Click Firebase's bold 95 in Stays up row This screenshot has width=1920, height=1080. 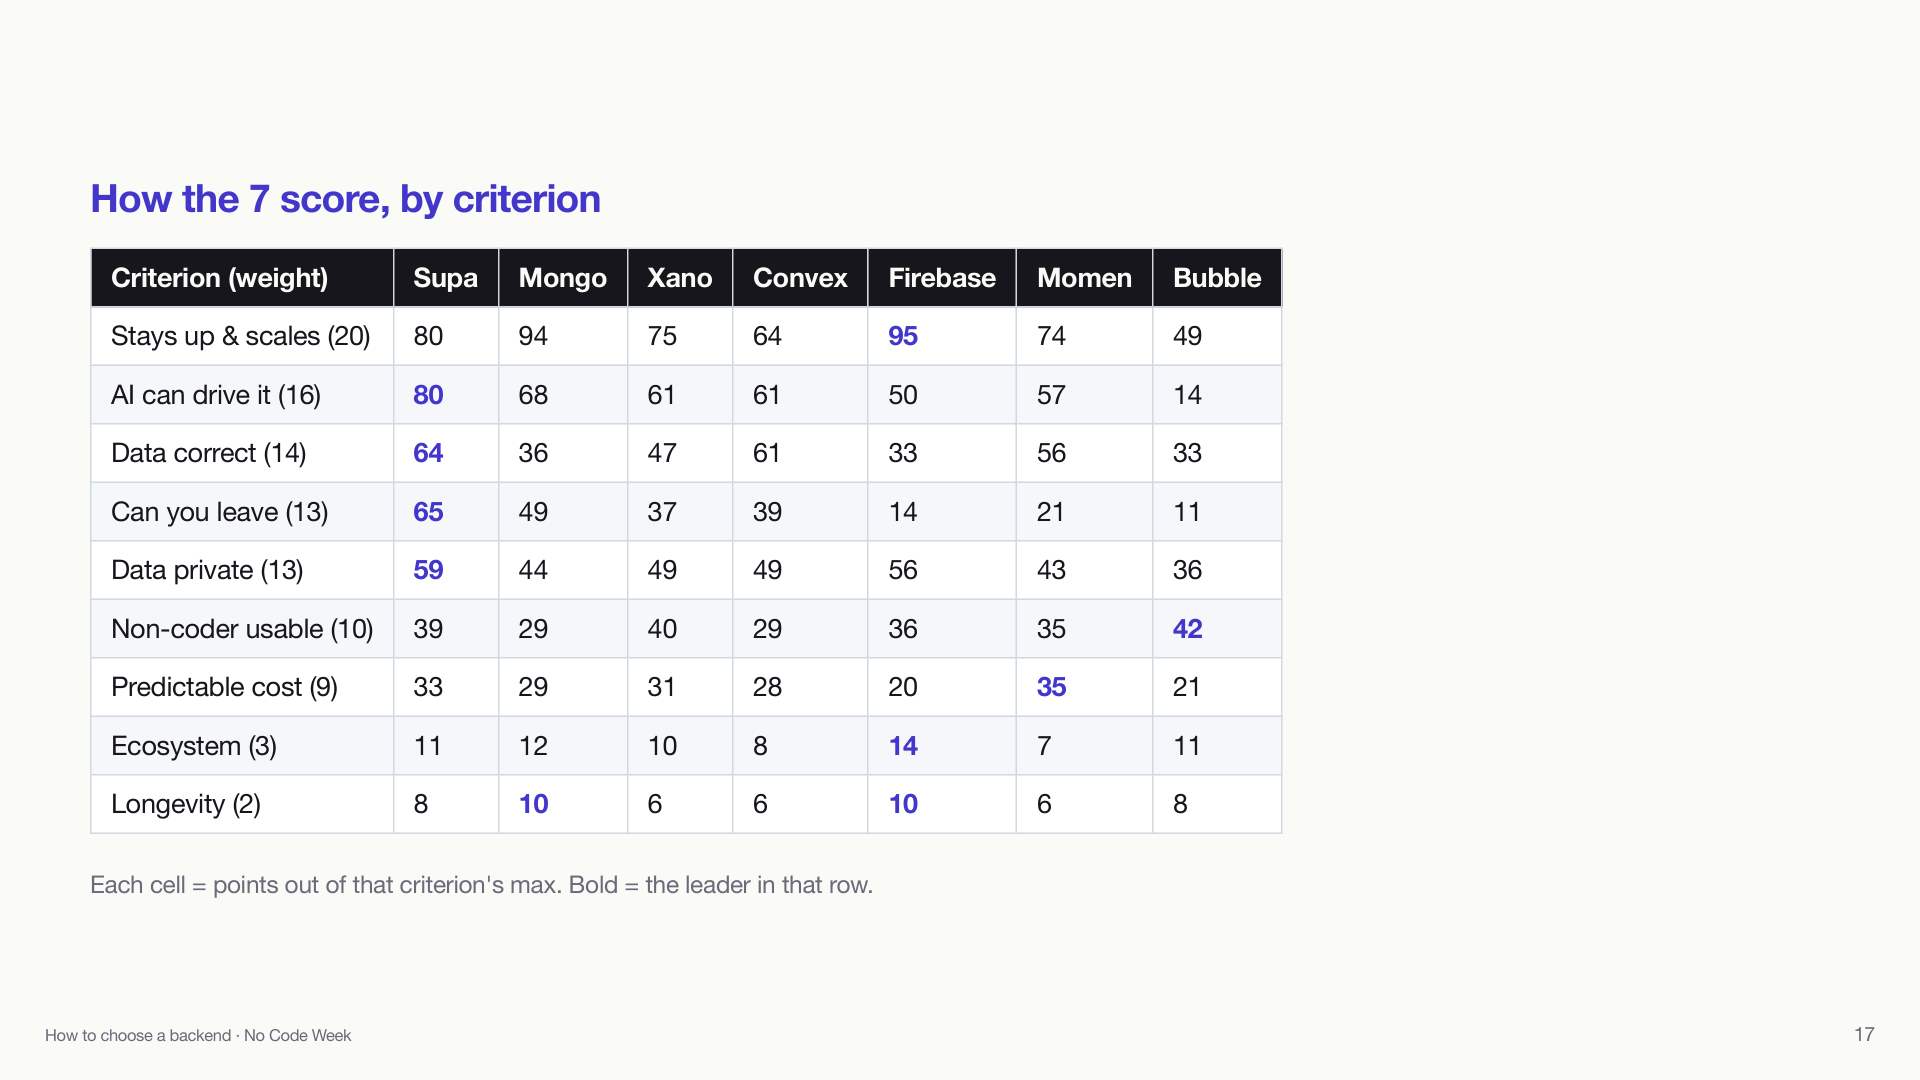tap(903, 336)
